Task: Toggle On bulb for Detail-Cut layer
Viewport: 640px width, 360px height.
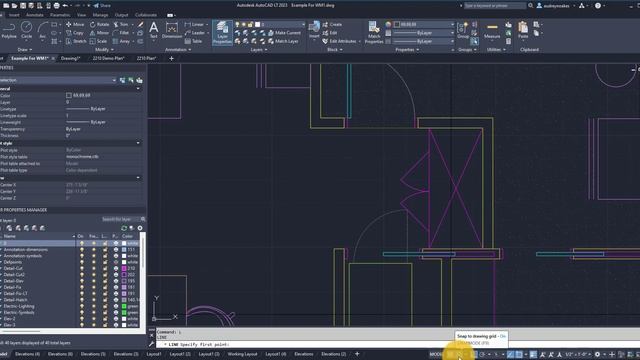Action: 82,269
